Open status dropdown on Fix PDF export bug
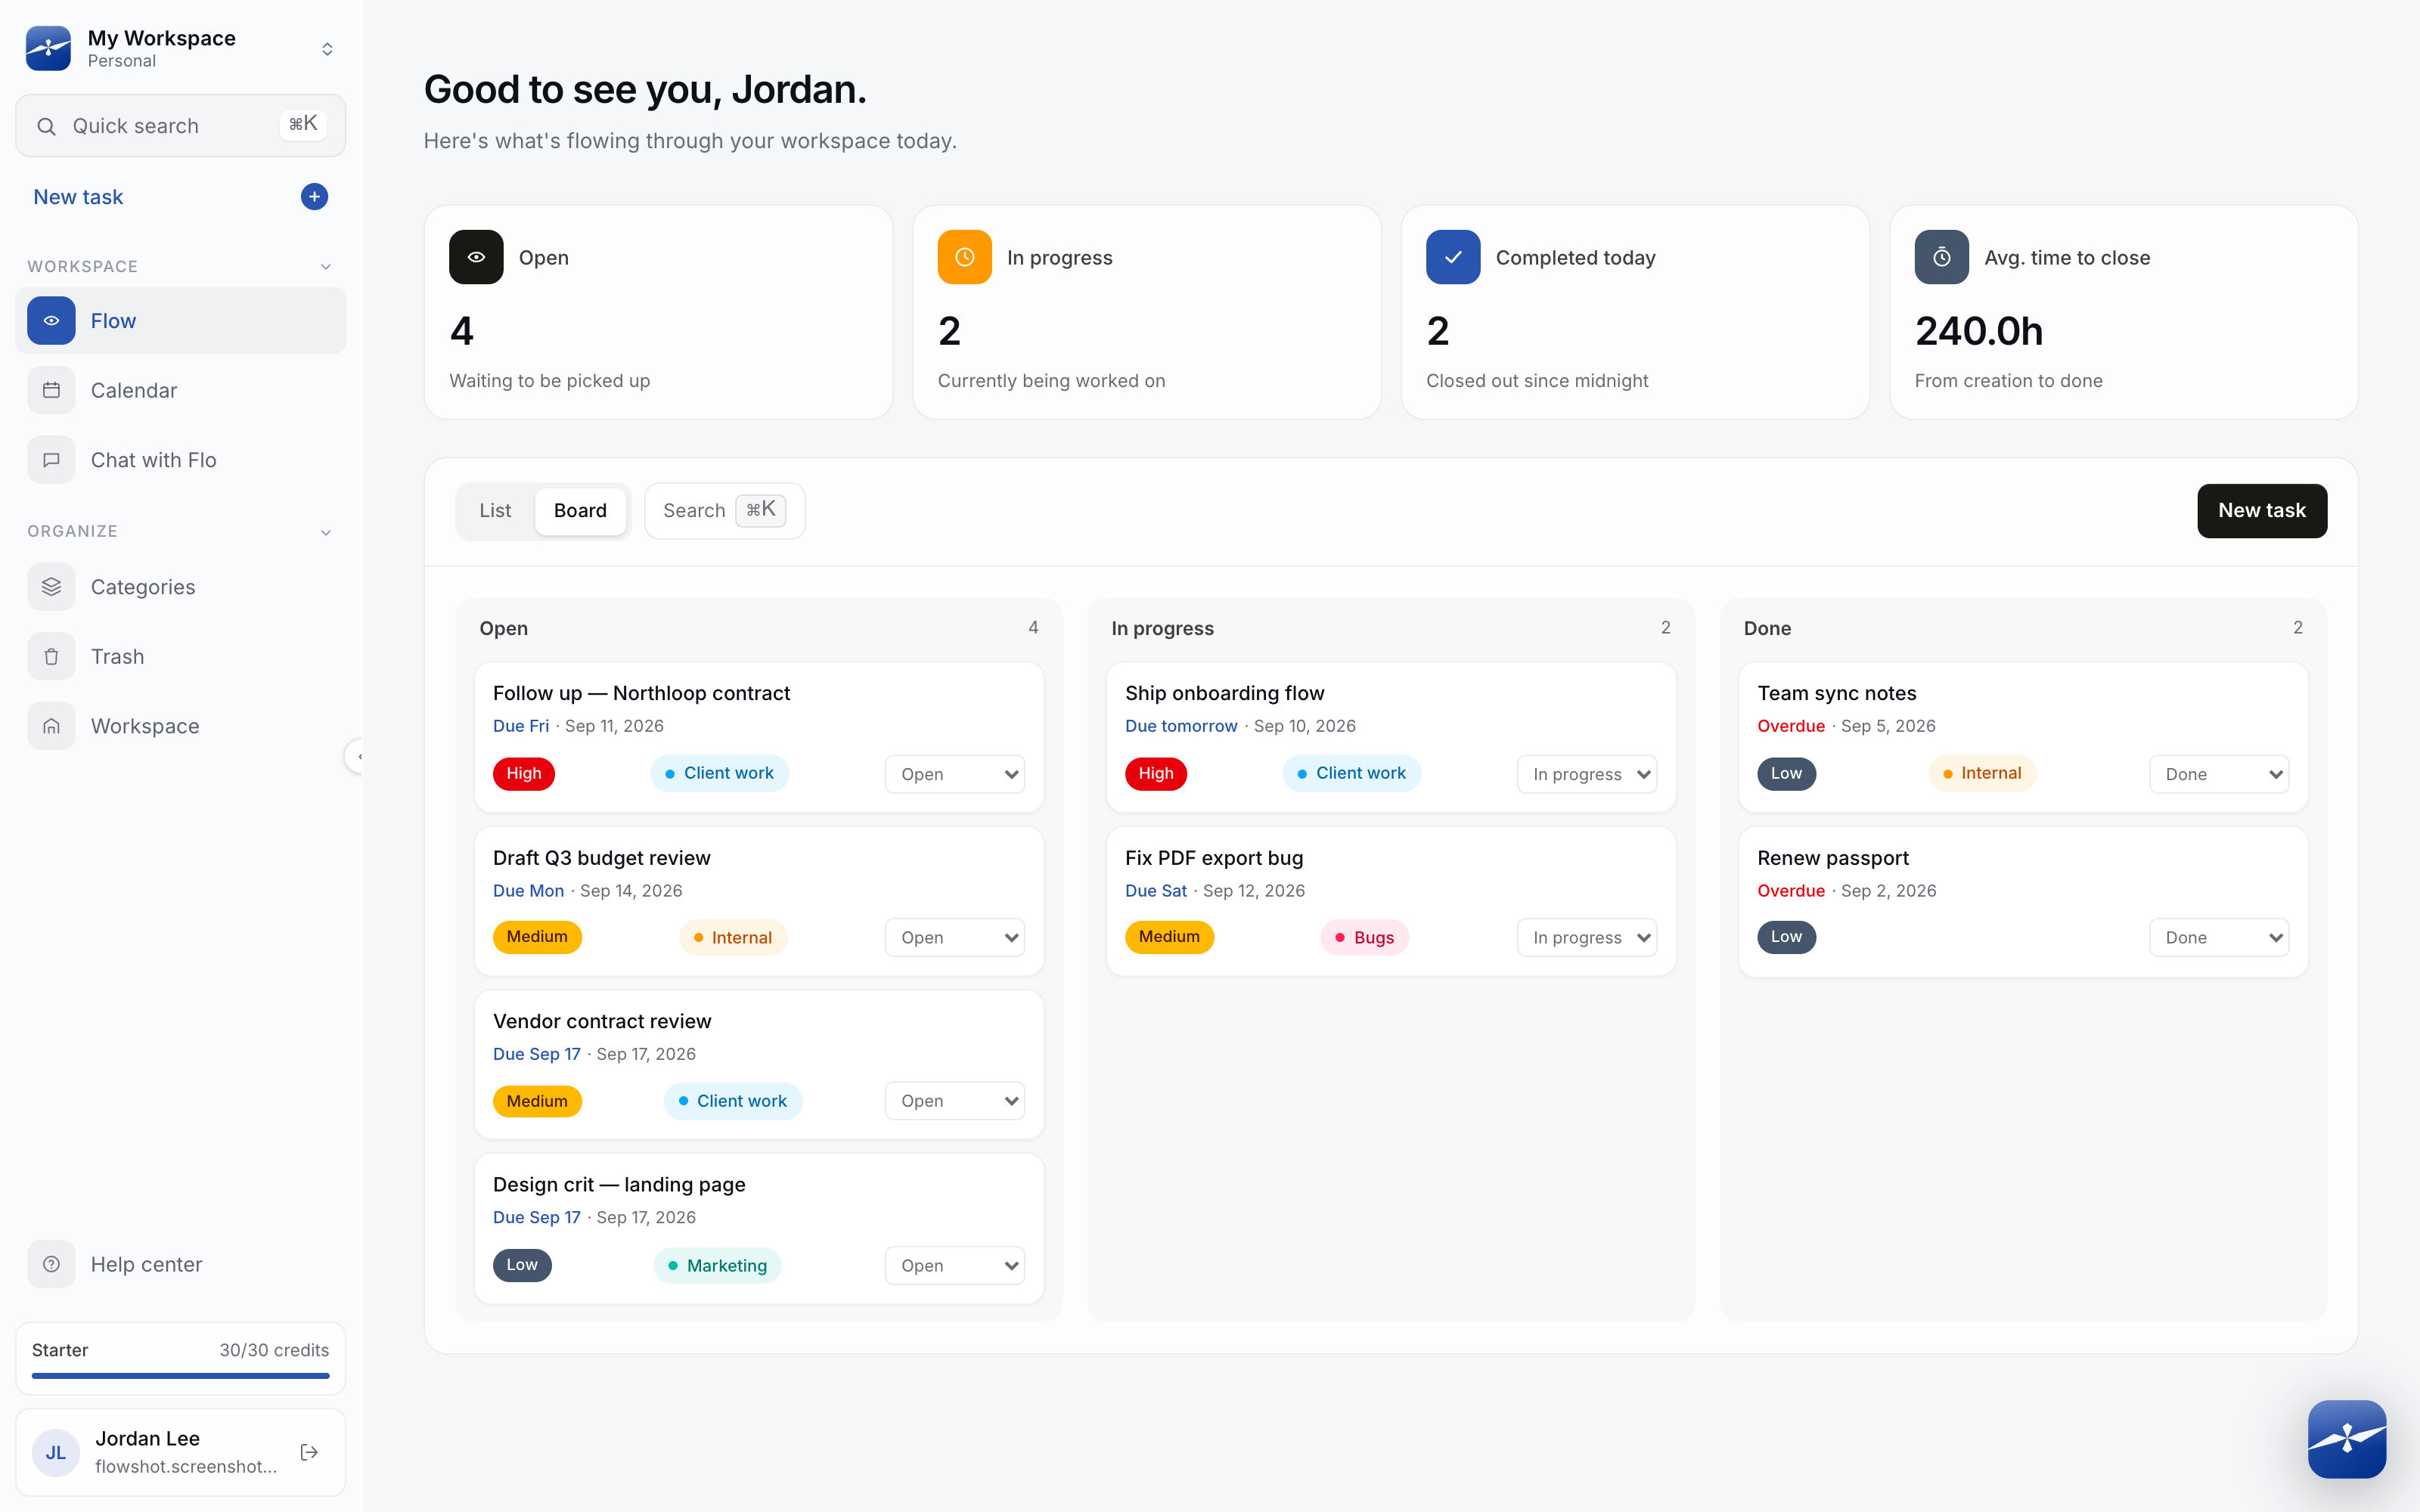2420x1512 pixels. coord(1587,938)
